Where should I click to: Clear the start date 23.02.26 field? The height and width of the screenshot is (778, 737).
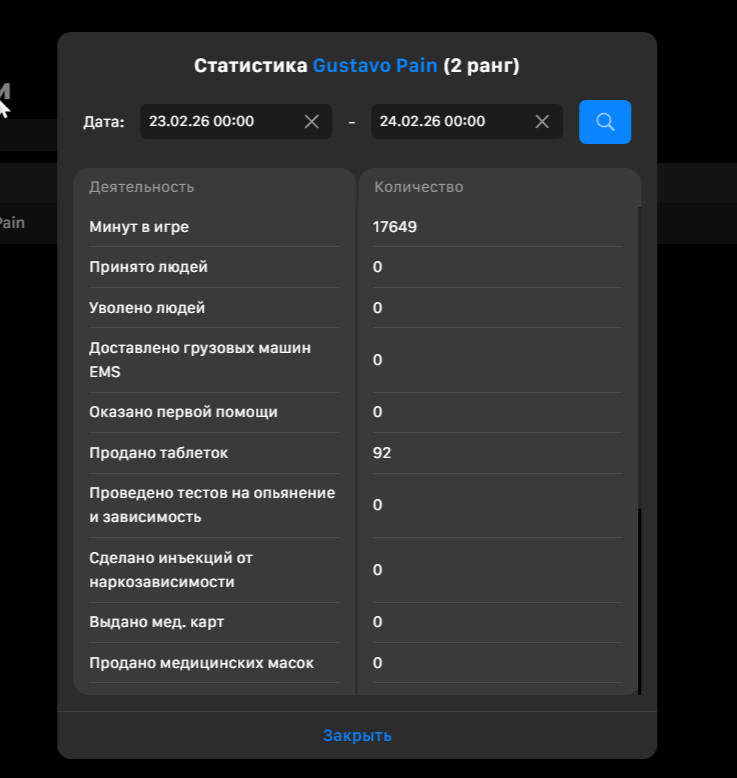click(311, 122)
